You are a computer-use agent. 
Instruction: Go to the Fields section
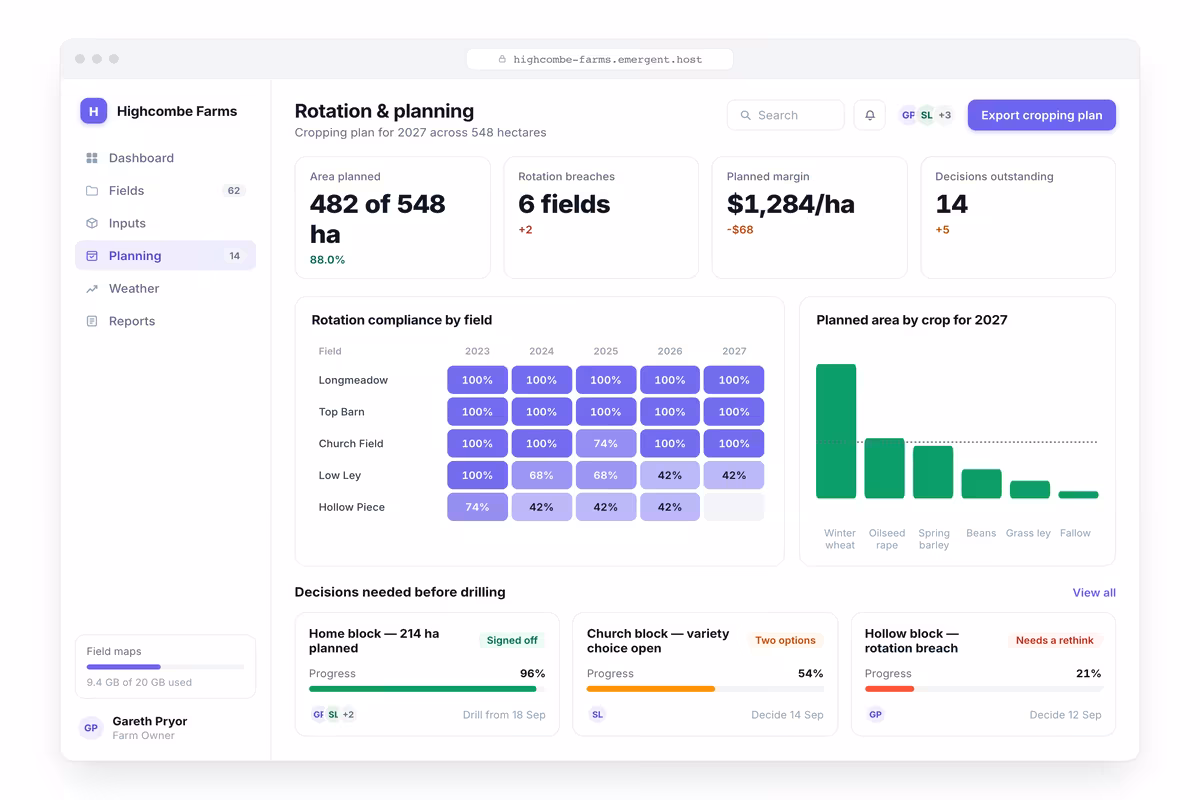coord(165,190)
